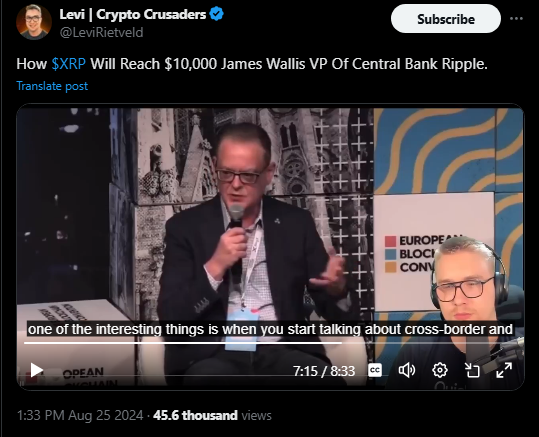The height and width of the screenshot is (437, 539).
Task: Click the Subscribe button
Action: [446, 19]
